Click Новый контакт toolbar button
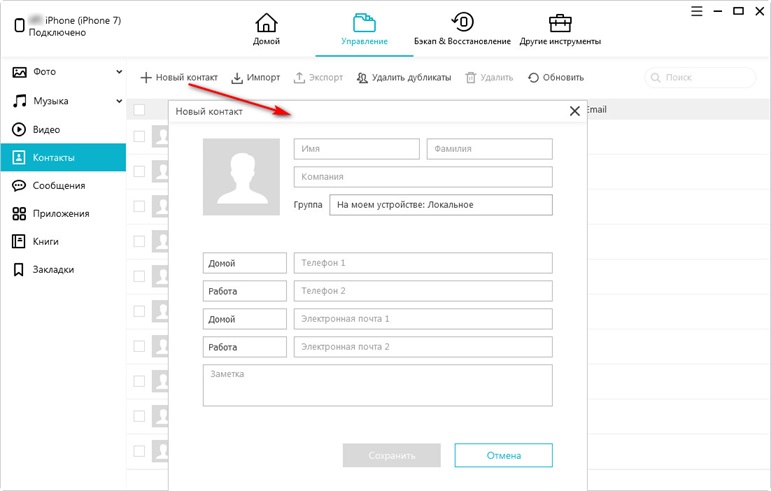Screen dimensions: 771x491 pyautogui.click(x=179, y=78)
